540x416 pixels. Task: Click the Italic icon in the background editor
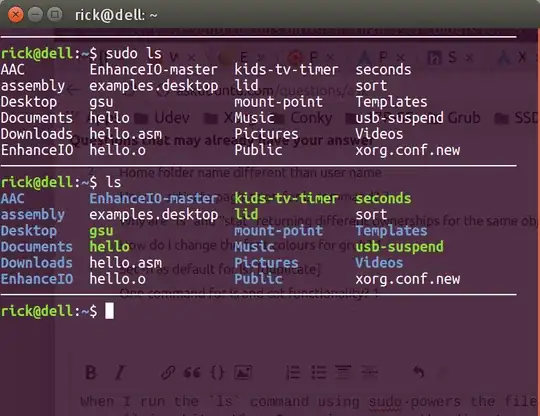point(120,372)
